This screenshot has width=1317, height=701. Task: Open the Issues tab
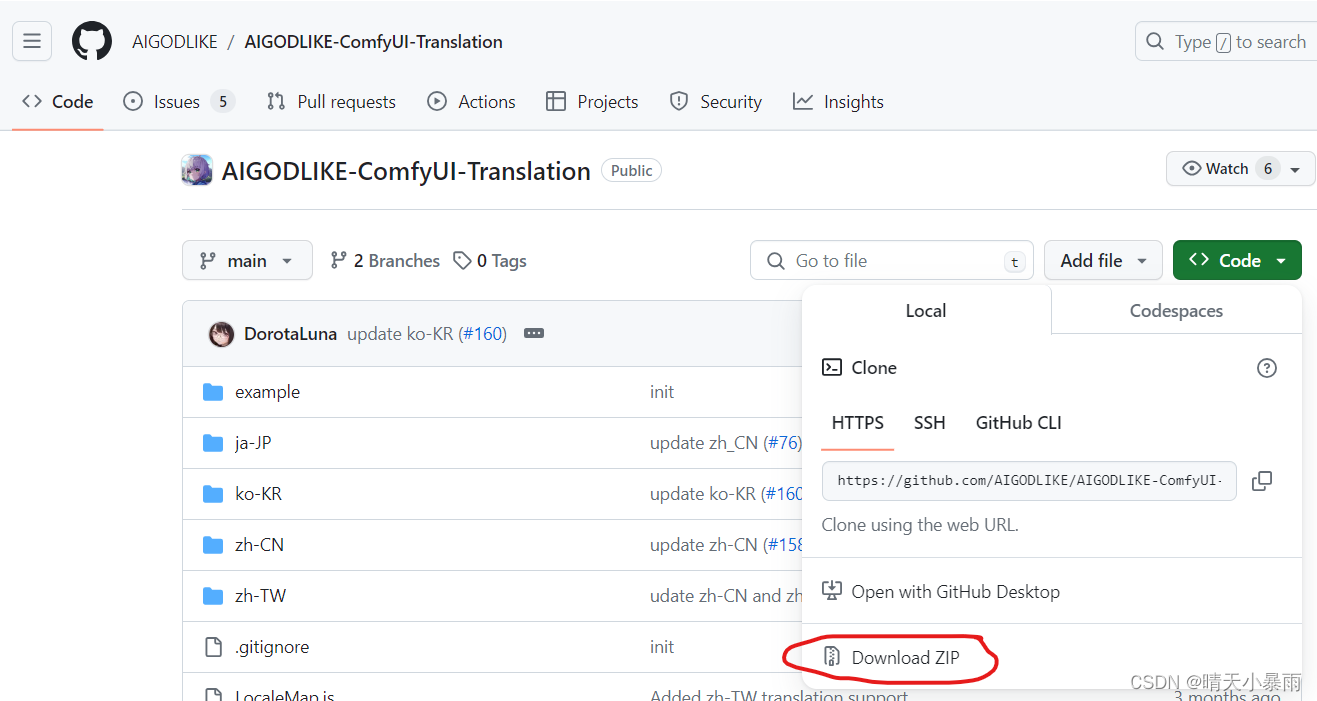click(x=178, y=102)
